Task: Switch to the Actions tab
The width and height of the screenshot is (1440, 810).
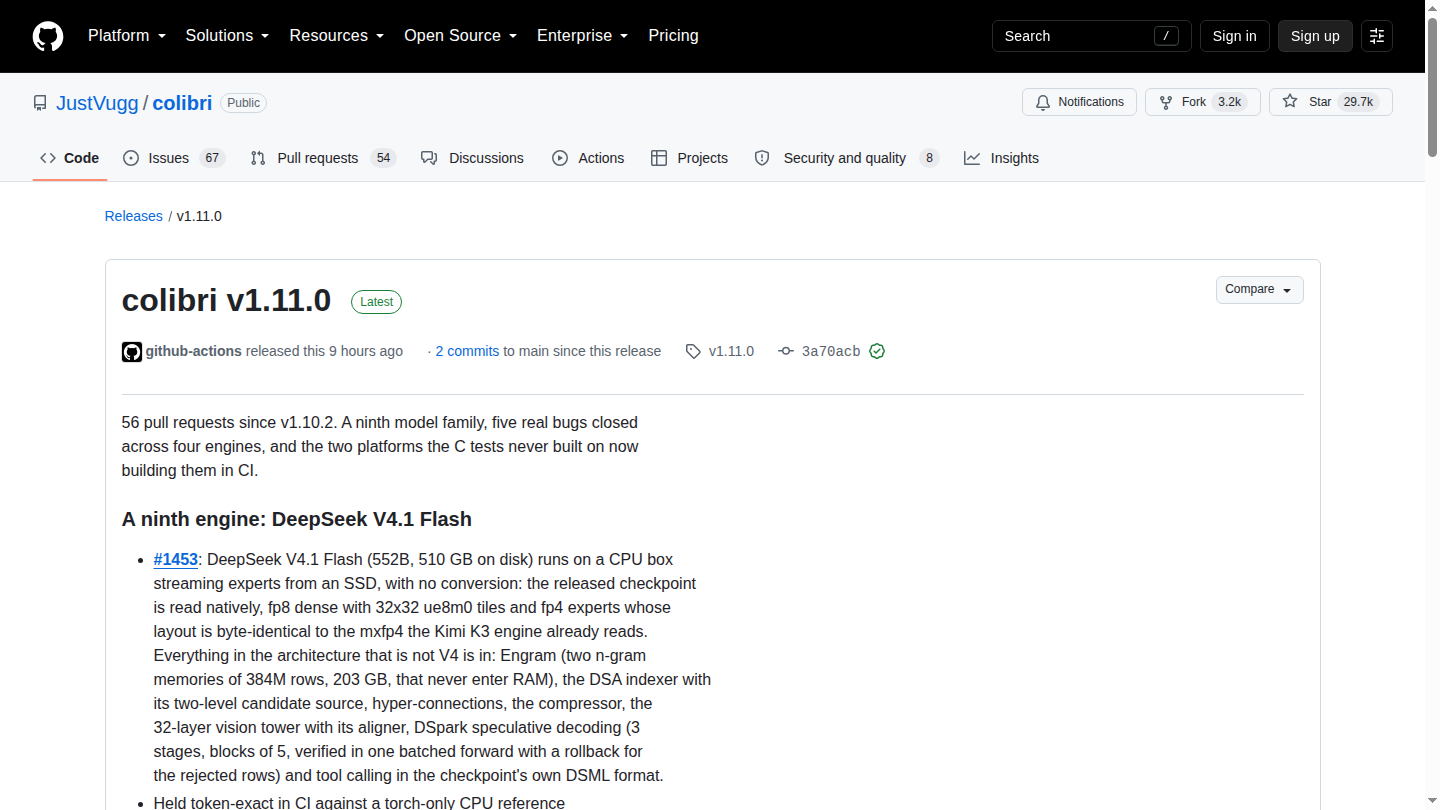Action: (588, 158)
